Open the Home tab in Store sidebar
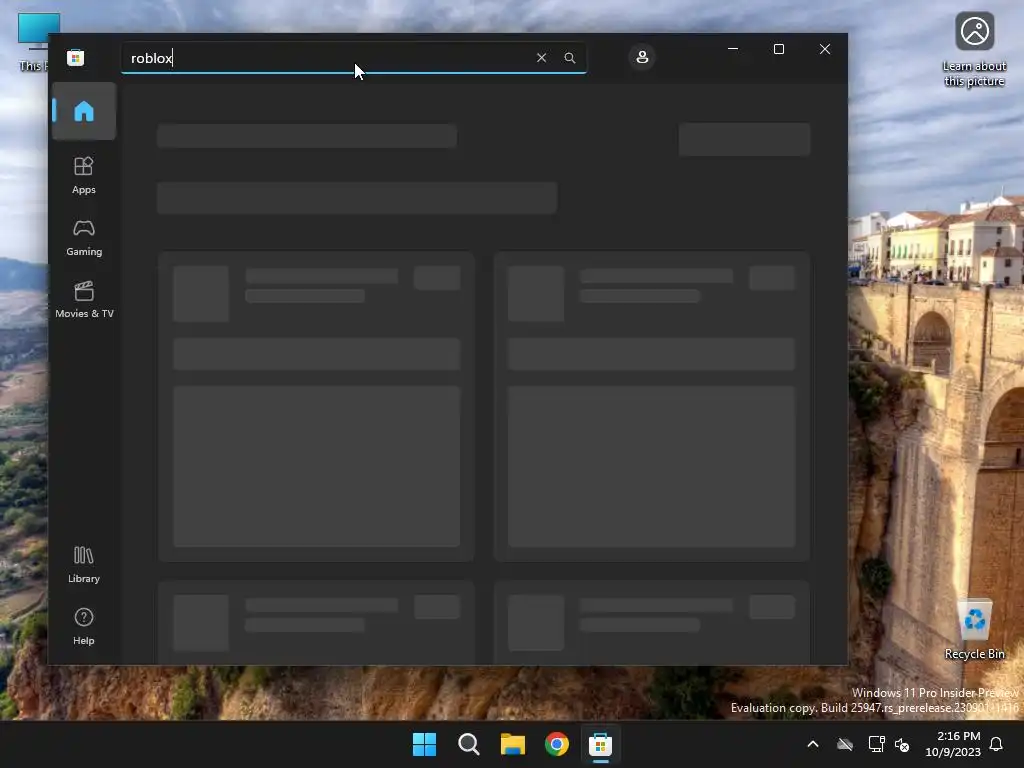This screenshot has width=1024, height=768. pyautogui.click(x=84, y=111)
